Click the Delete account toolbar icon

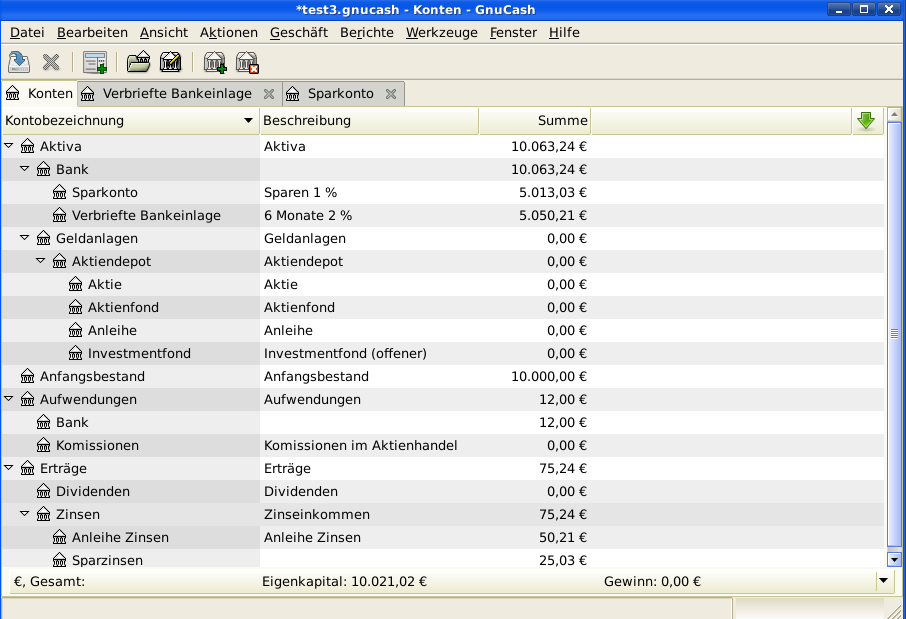[x=247, y=63]
